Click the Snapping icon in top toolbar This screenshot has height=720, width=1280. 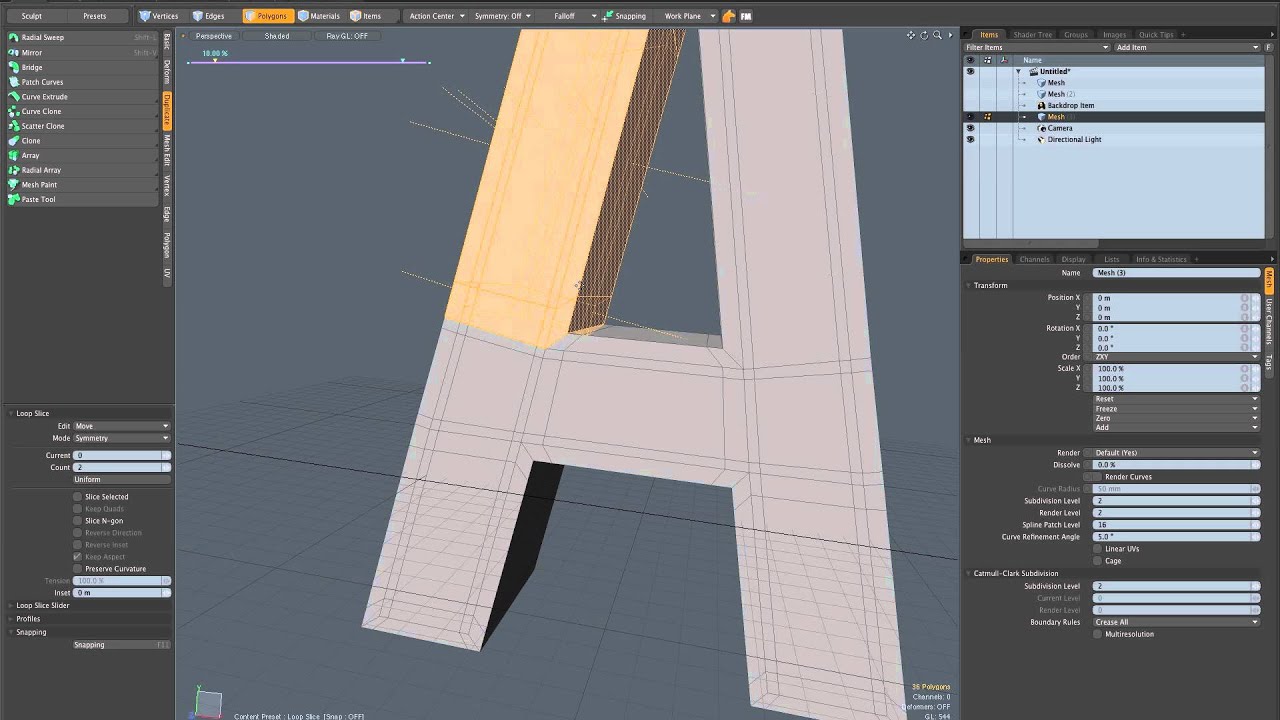tap(607, 16)
